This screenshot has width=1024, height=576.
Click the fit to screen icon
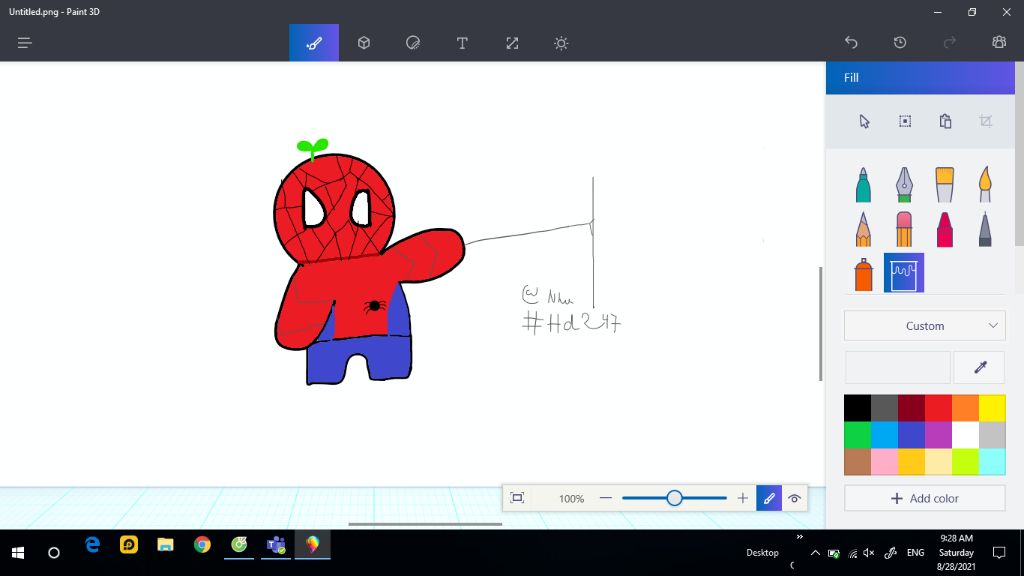517,498
